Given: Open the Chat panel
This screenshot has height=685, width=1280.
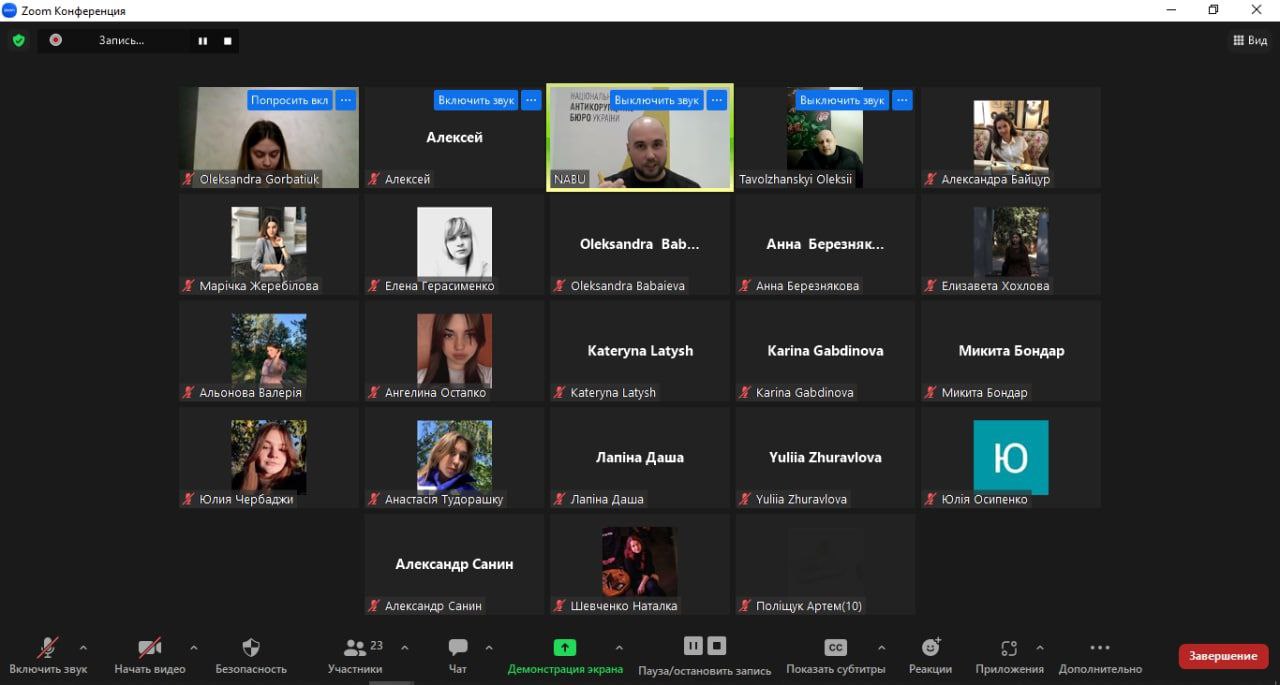Looking at the screenshot, I should click(x=458, y=648).
